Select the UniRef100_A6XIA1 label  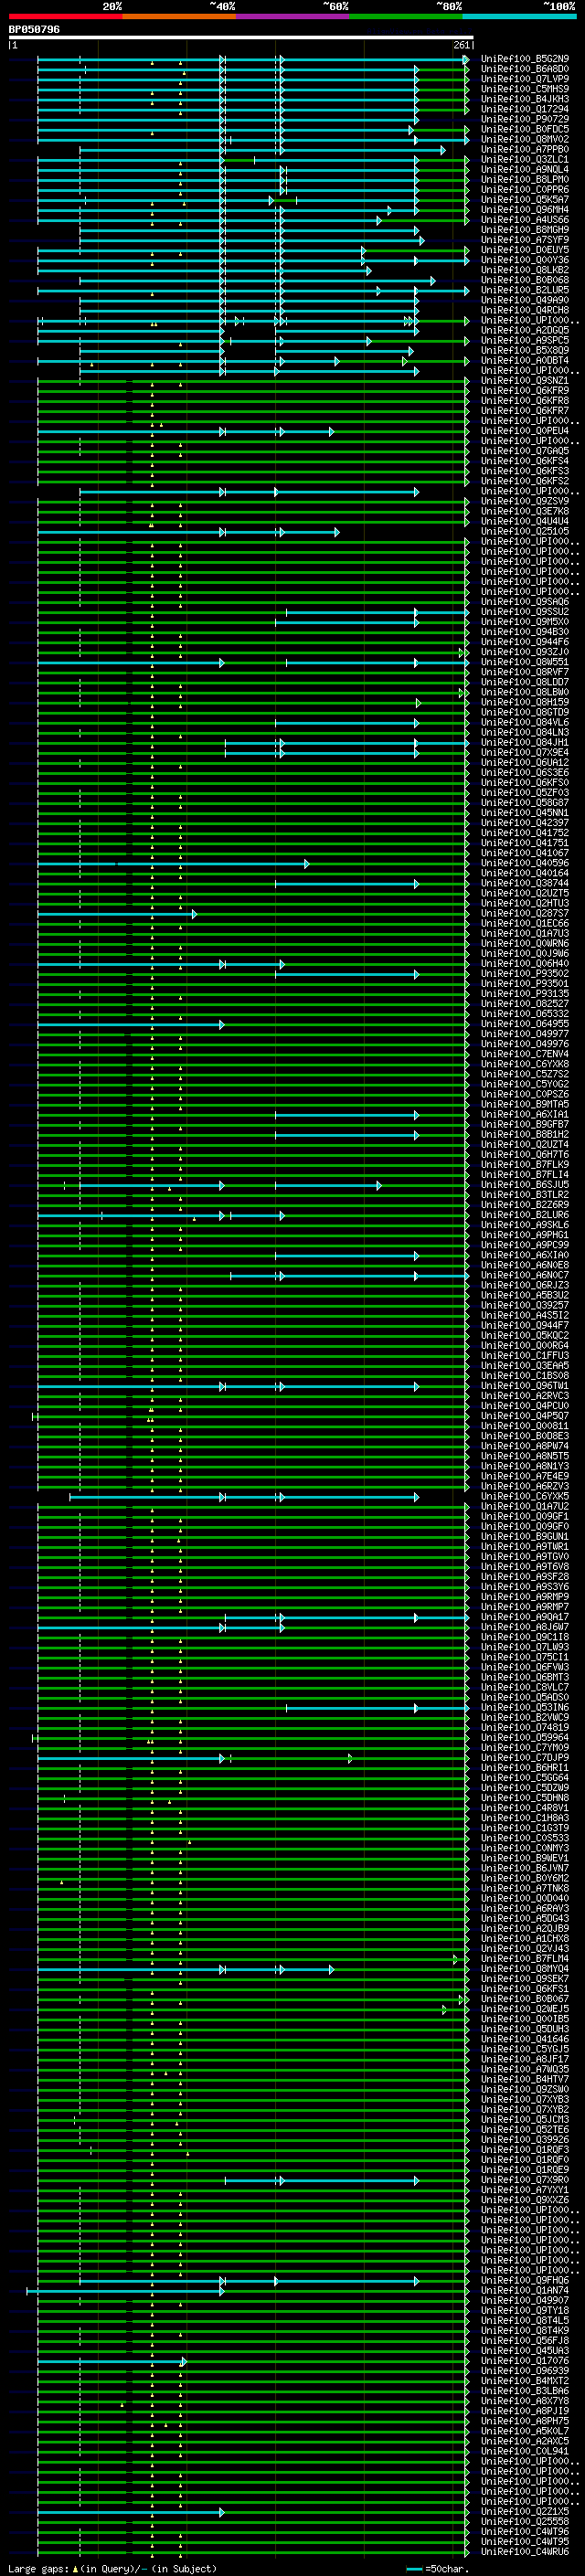point(525,1114)
